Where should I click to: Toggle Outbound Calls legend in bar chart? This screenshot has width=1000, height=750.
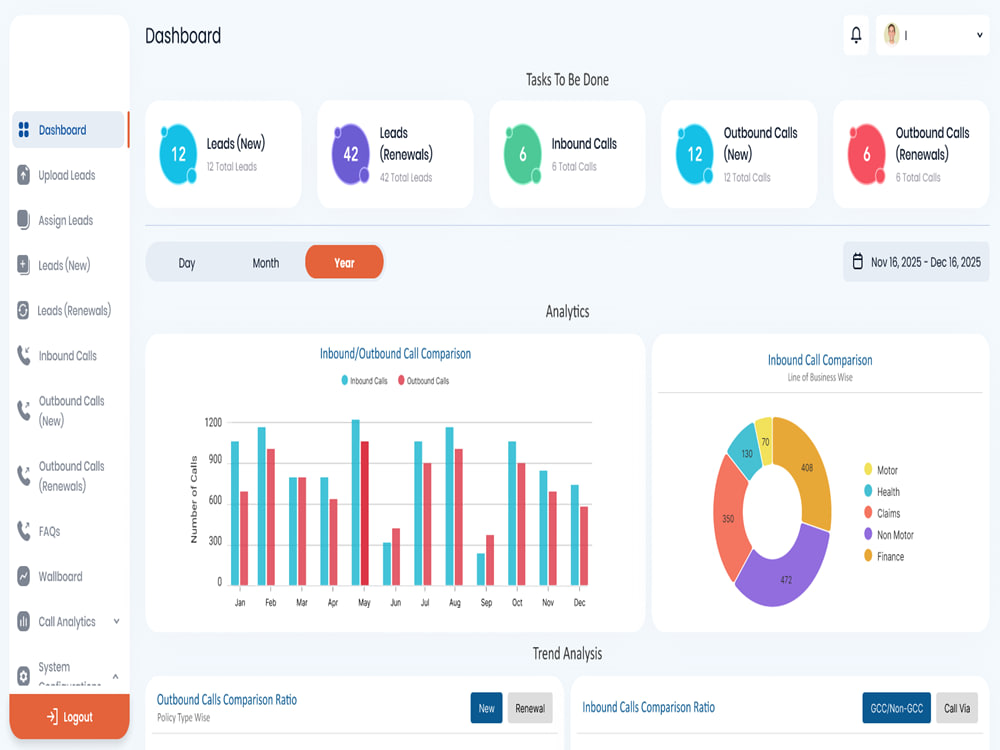(x=423, y=381)
